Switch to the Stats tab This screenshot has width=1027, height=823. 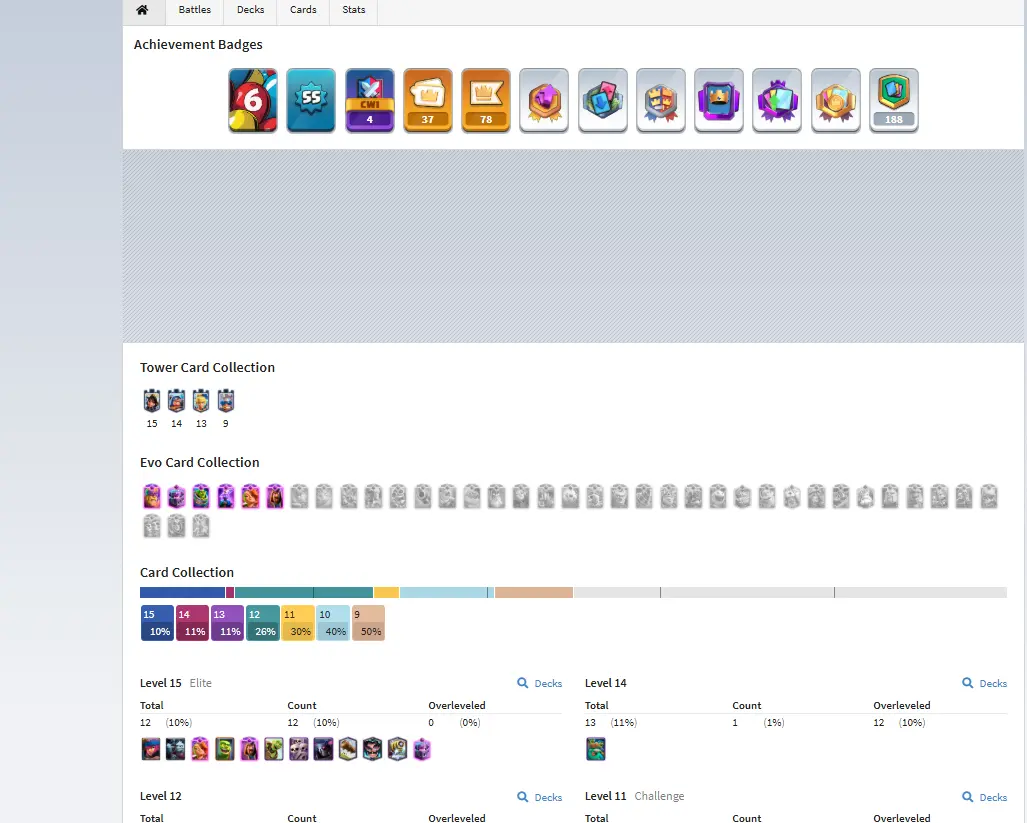pyautogui.click(x=354, y=10)
